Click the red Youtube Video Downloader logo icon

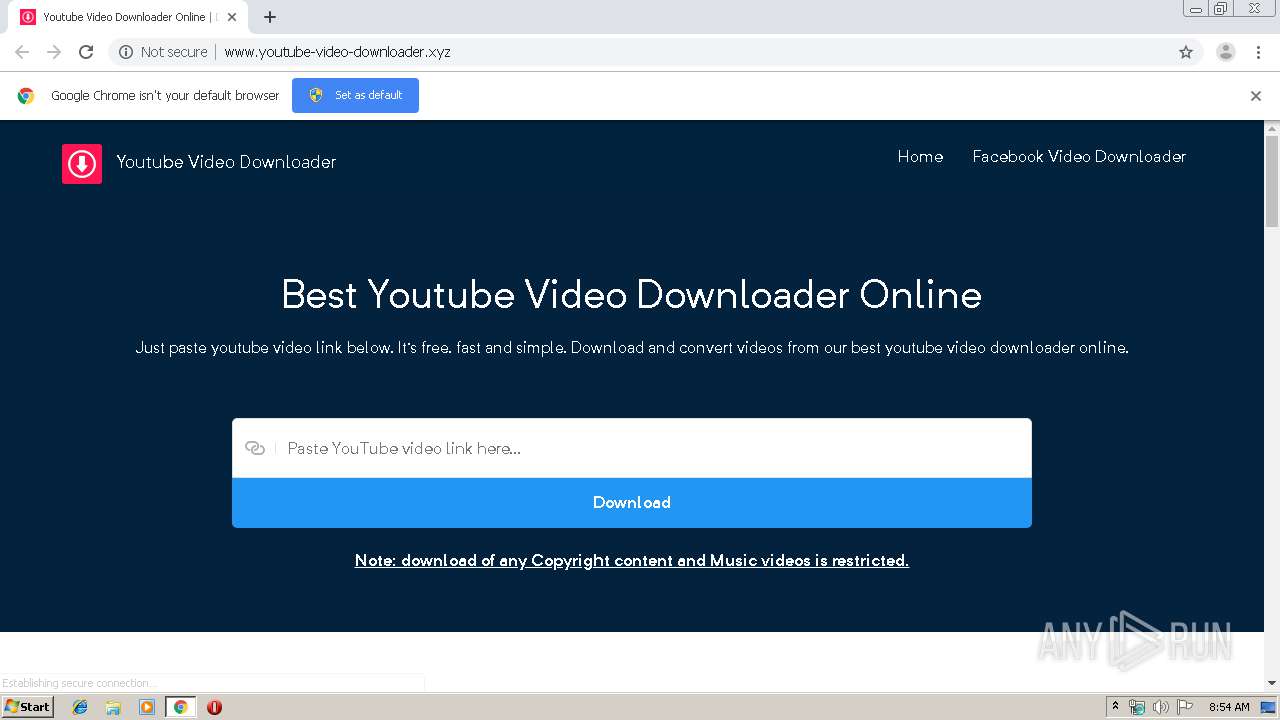pos(82,164)
